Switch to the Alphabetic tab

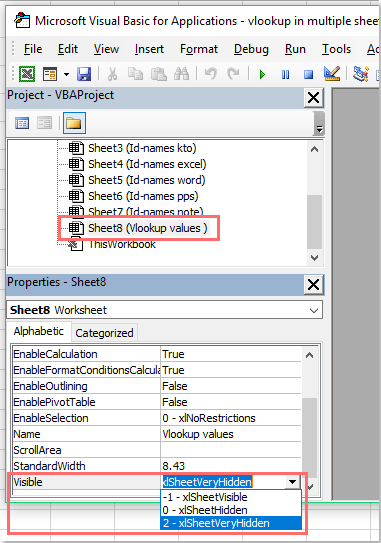(38, 331)
